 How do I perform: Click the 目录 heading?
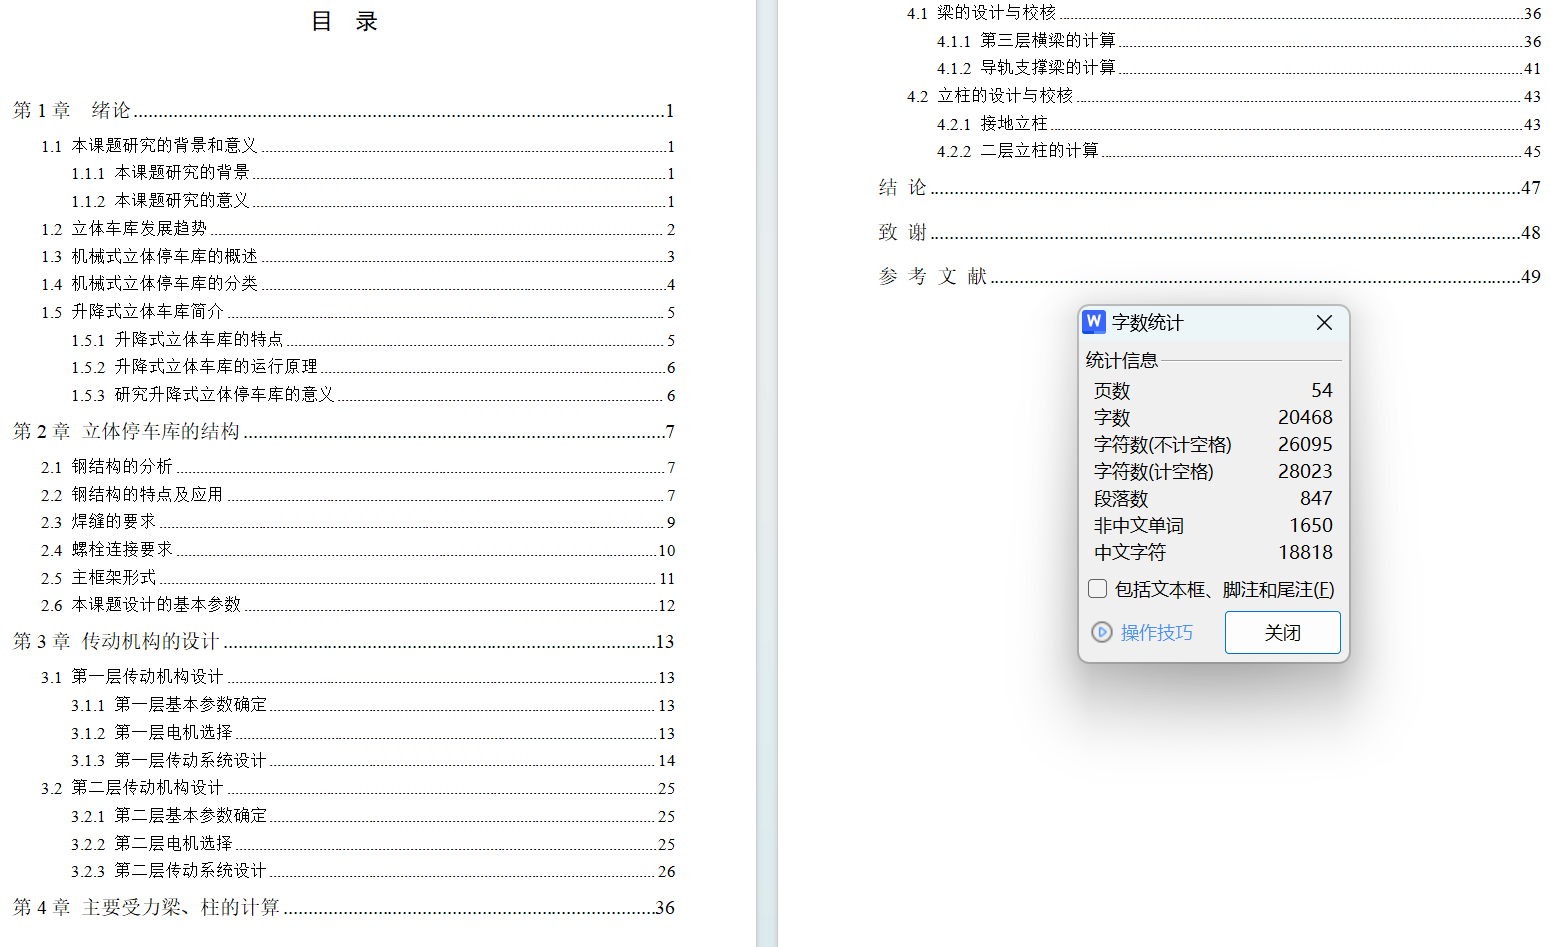[345, 21]
